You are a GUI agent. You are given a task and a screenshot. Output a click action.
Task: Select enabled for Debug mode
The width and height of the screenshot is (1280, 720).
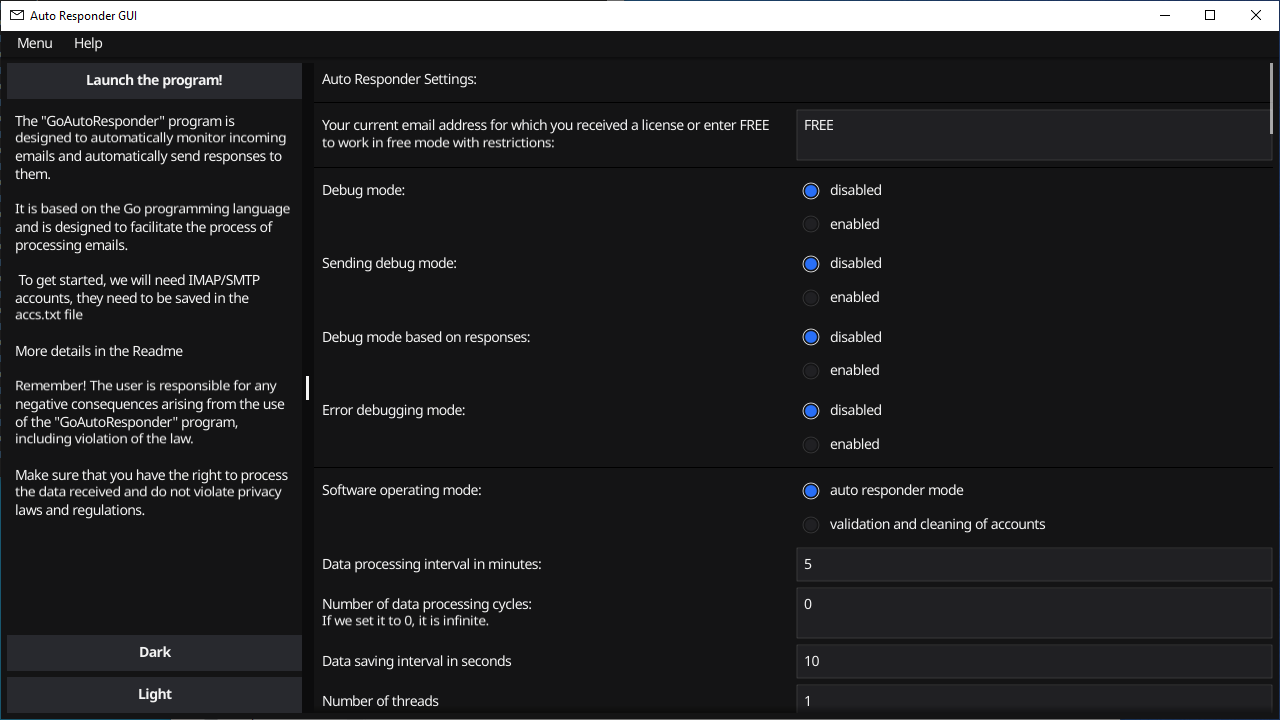841,224
